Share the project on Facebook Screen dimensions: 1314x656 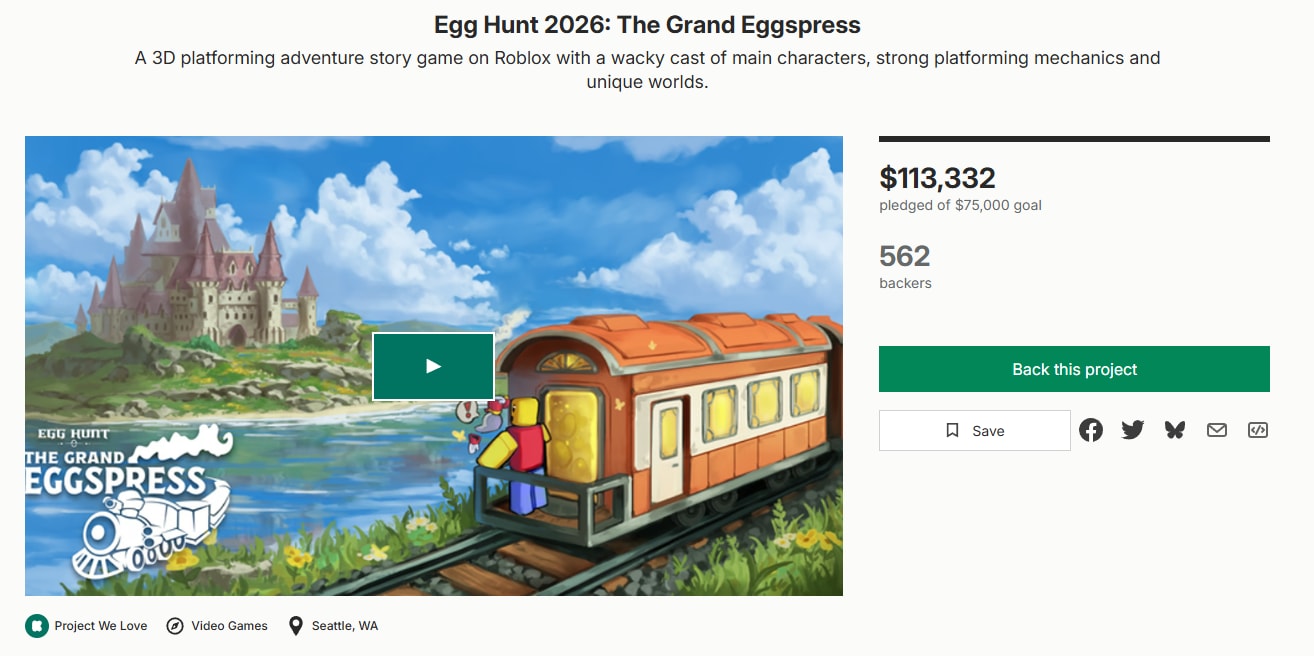pos(1091,430)
